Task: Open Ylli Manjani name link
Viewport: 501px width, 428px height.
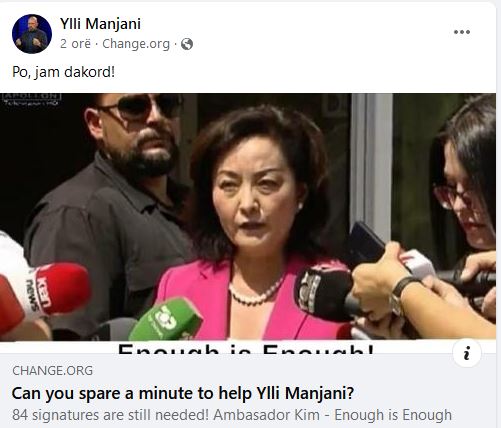Action: point(100,24)
